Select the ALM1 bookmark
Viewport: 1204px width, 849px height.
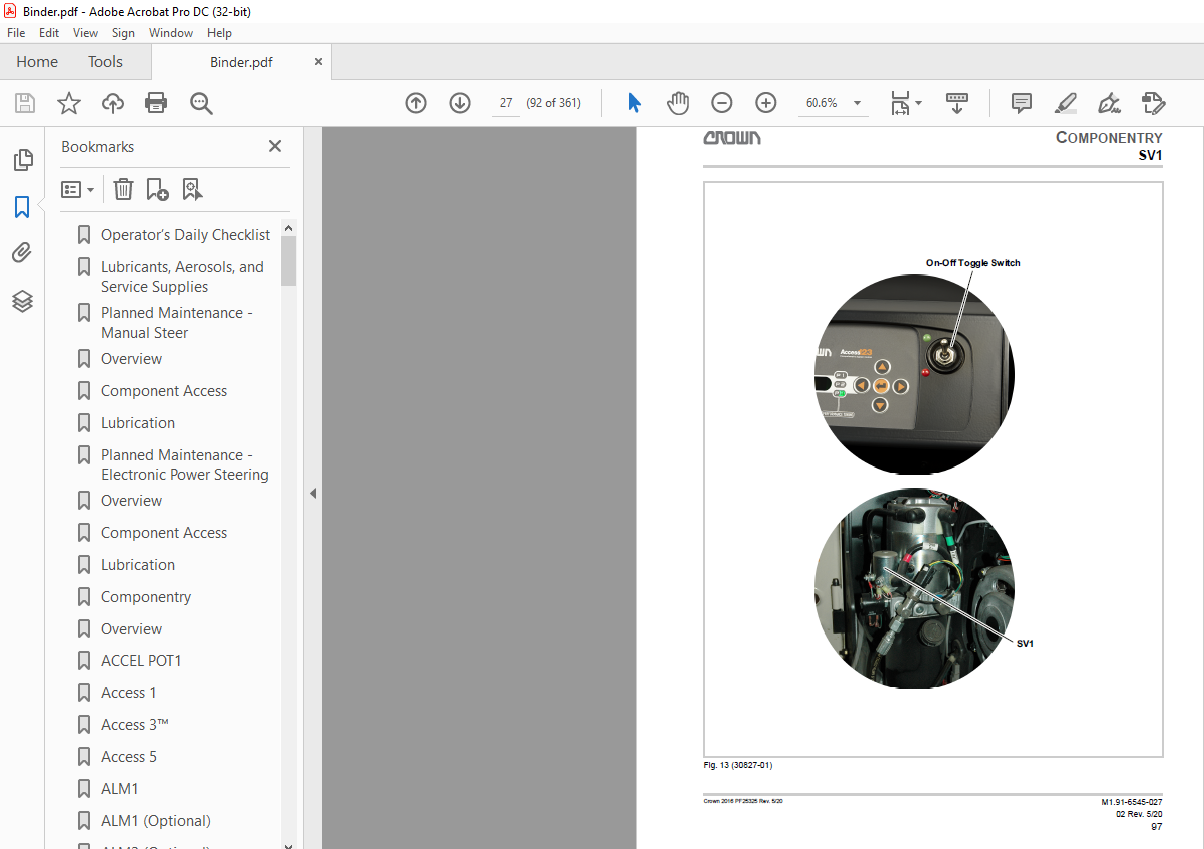(x=119, y=789)
